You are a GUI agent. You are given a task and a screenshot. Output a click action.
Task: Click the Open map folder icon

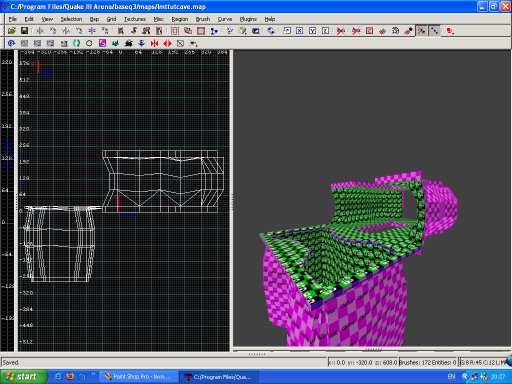tap(12, 31)
